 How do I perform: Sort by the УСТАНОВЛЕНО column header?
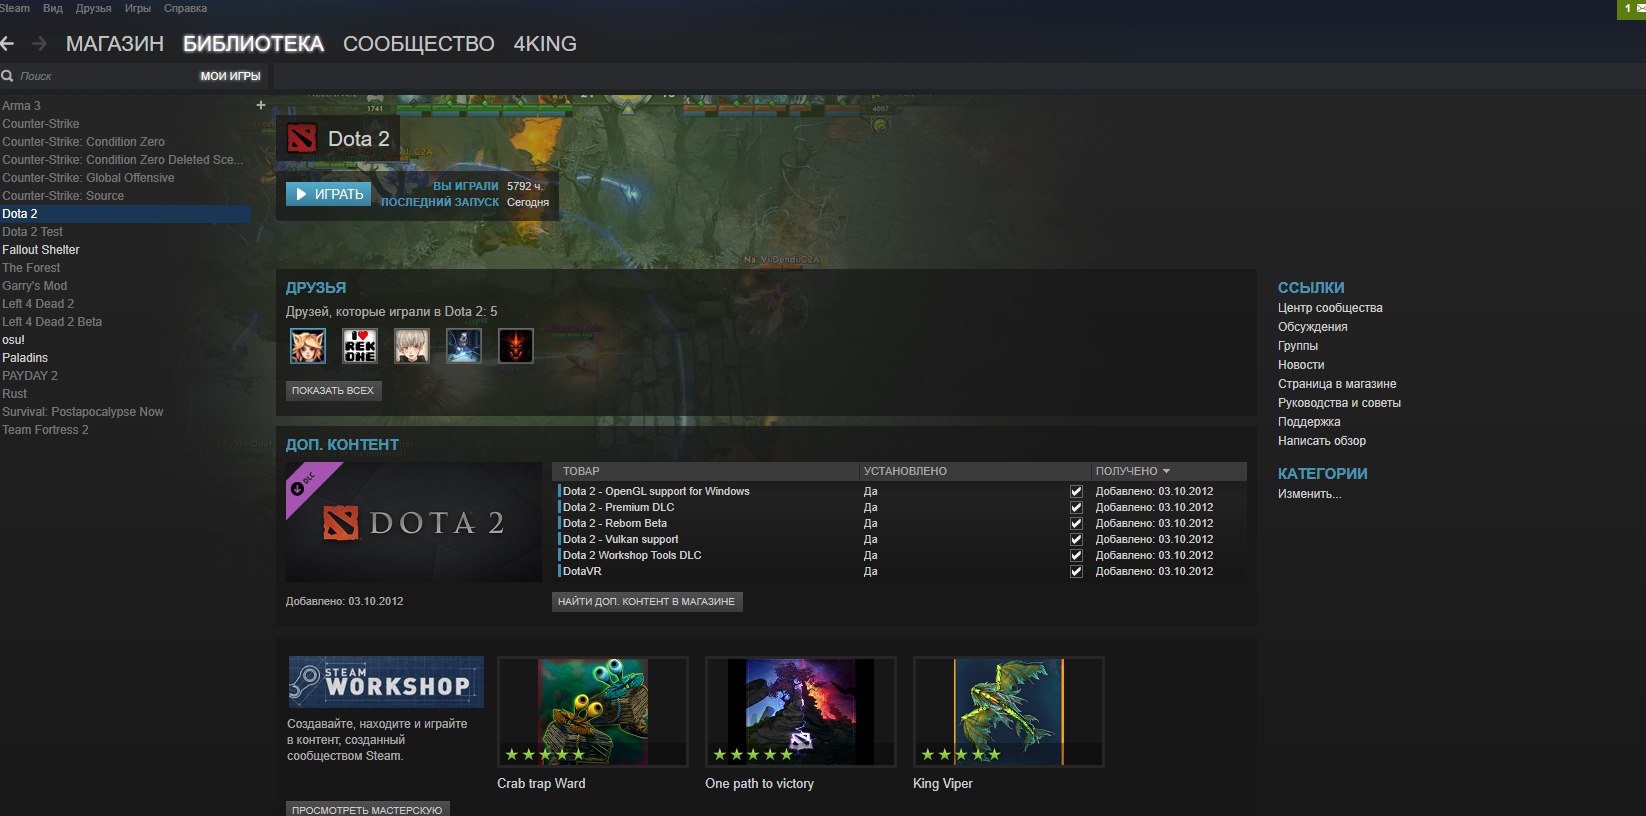point(905,471)
